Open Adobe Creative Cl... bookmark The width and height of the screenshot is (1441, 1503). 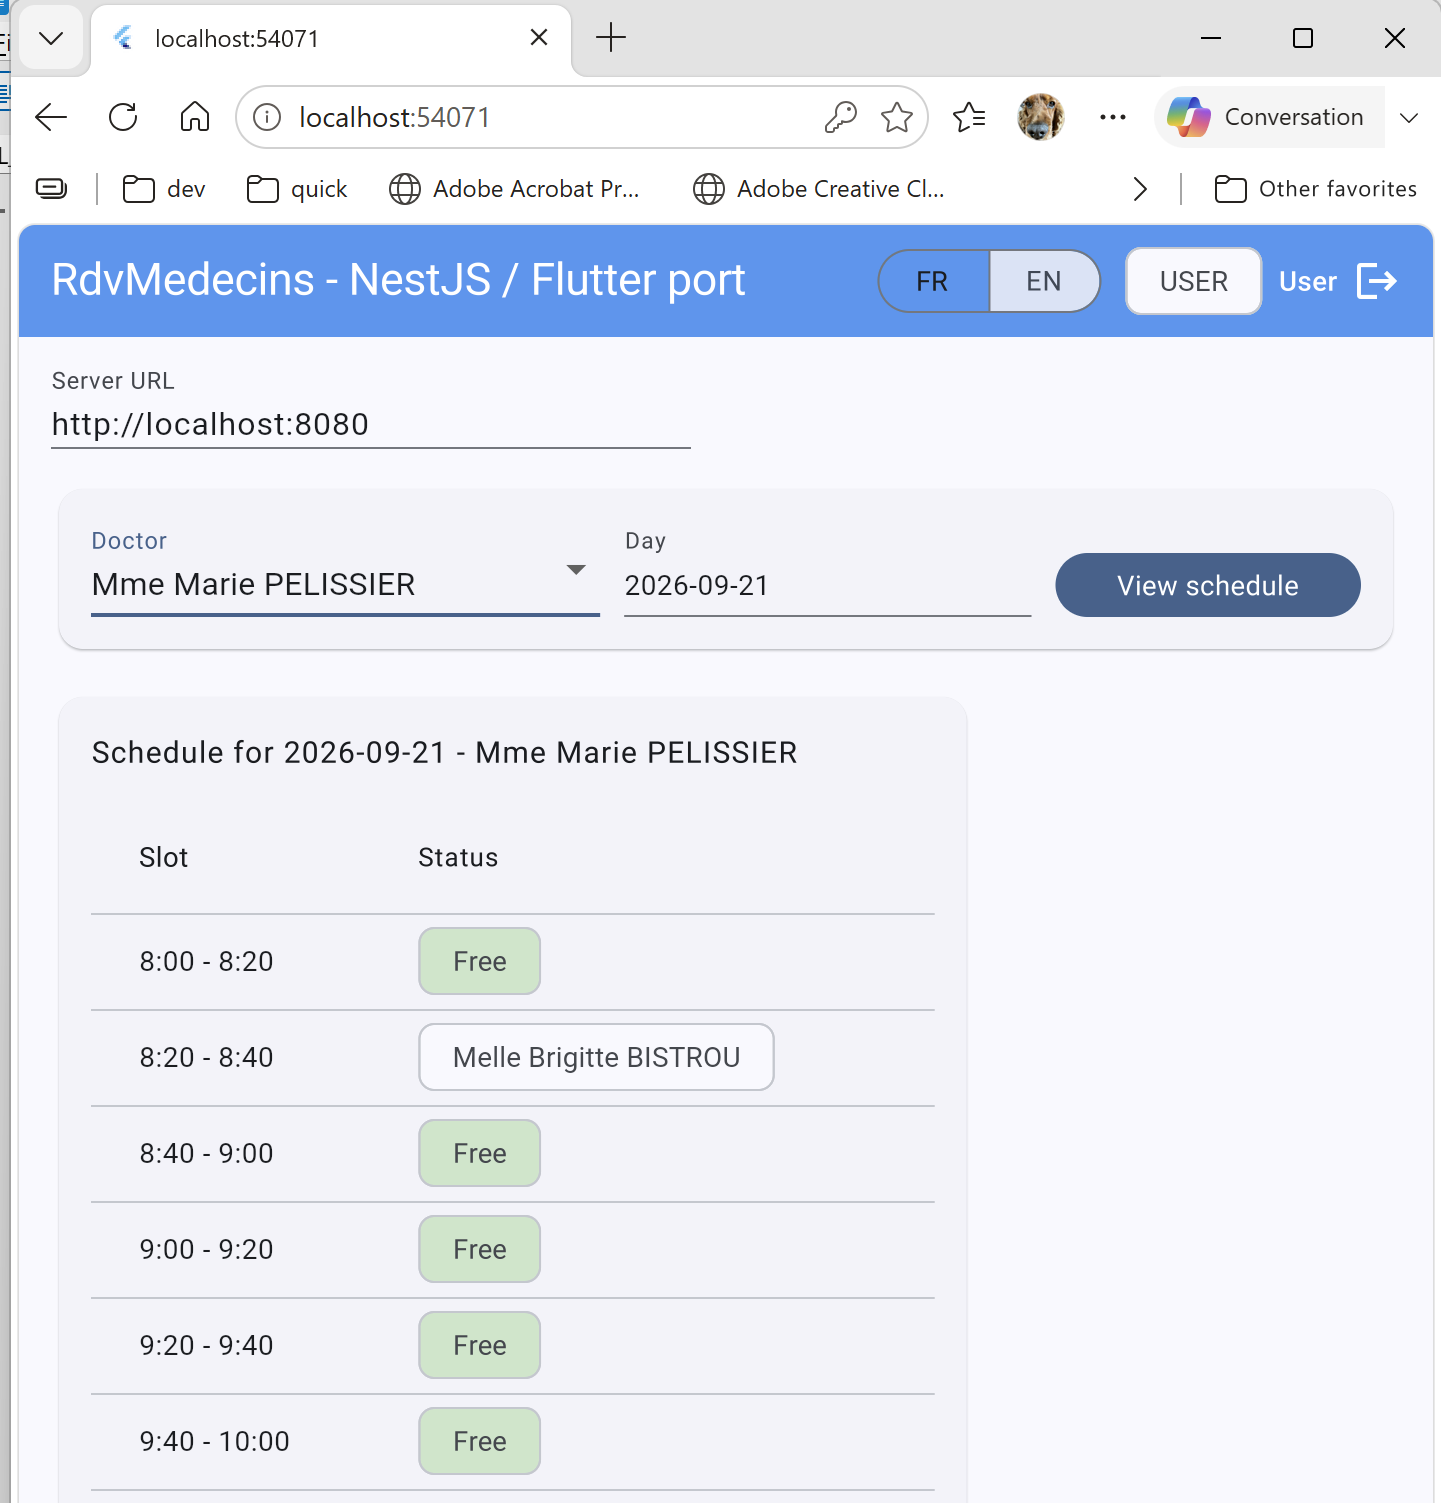click(x=819, y=189)
